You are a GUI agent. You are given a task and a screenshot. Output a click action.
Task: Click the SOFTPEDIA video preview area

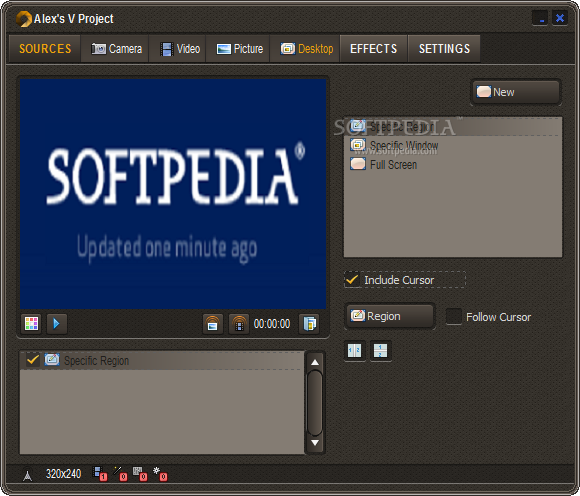pos(173,194)
